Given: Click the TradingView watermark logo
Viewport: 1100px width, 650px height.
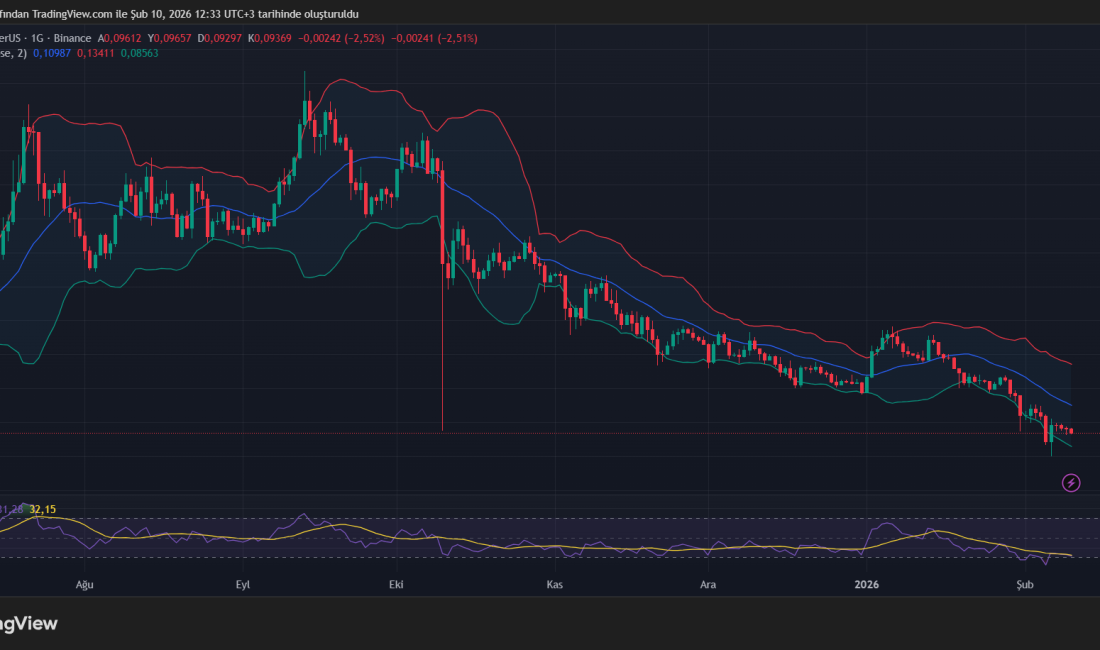Looking at the screenshot, I should (x=28, y=623).
